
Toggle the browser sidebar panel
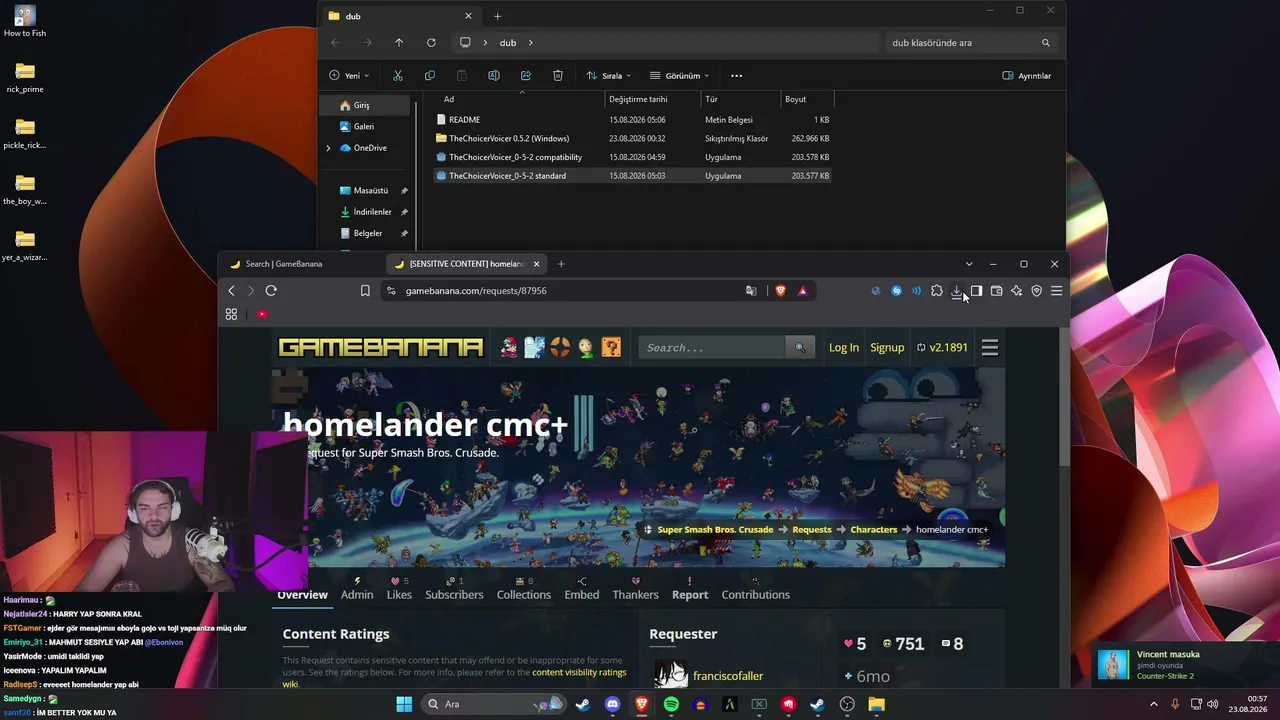(977, 291)
